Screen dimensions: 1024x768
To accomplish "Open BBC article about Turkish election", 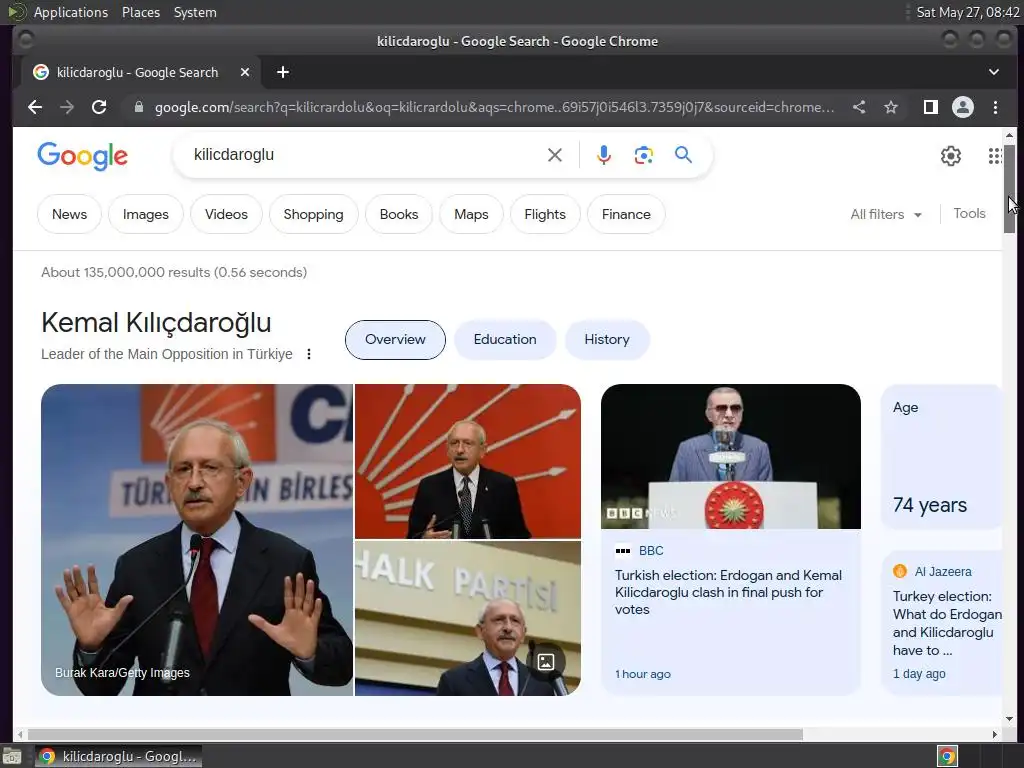I will pos(728,592).
